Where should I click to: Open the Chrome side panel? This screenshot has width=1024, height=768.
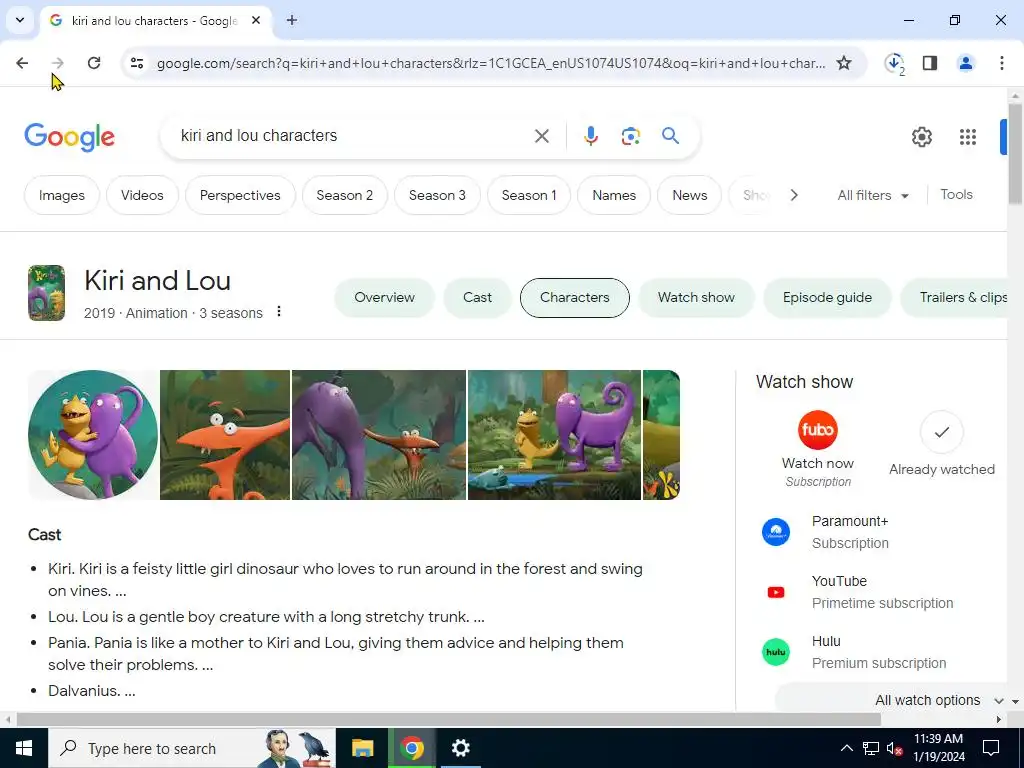930,63
